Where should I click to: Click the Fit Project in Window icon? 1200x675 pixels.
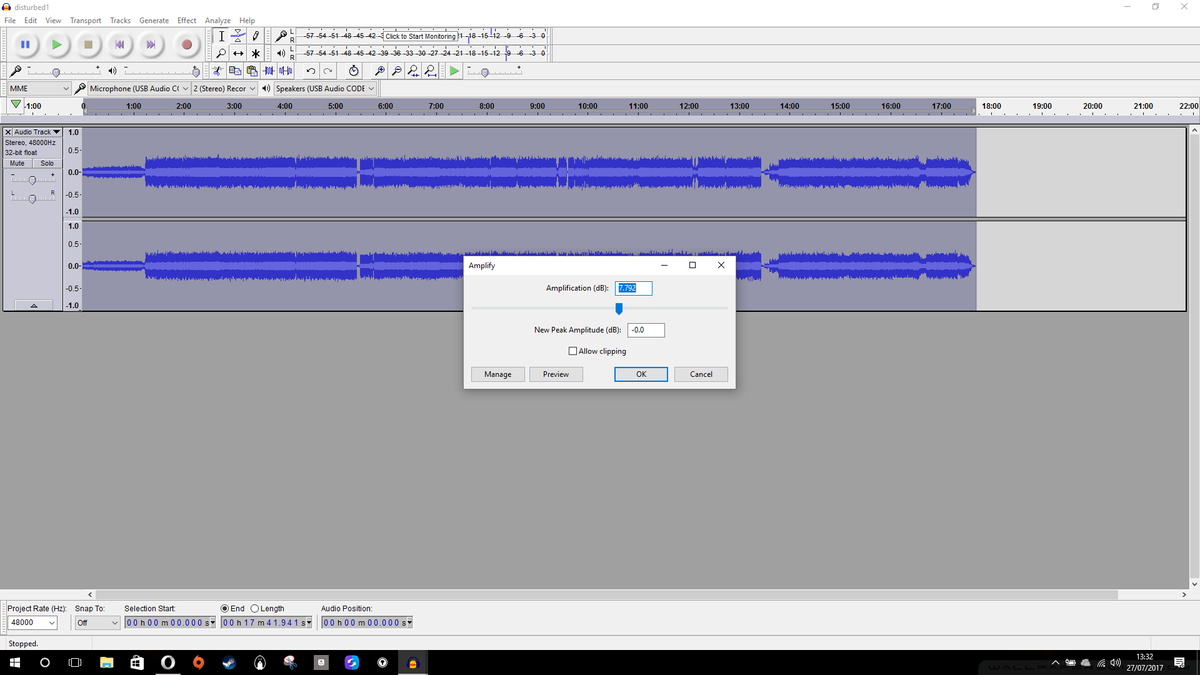click(x=429, y=70)
